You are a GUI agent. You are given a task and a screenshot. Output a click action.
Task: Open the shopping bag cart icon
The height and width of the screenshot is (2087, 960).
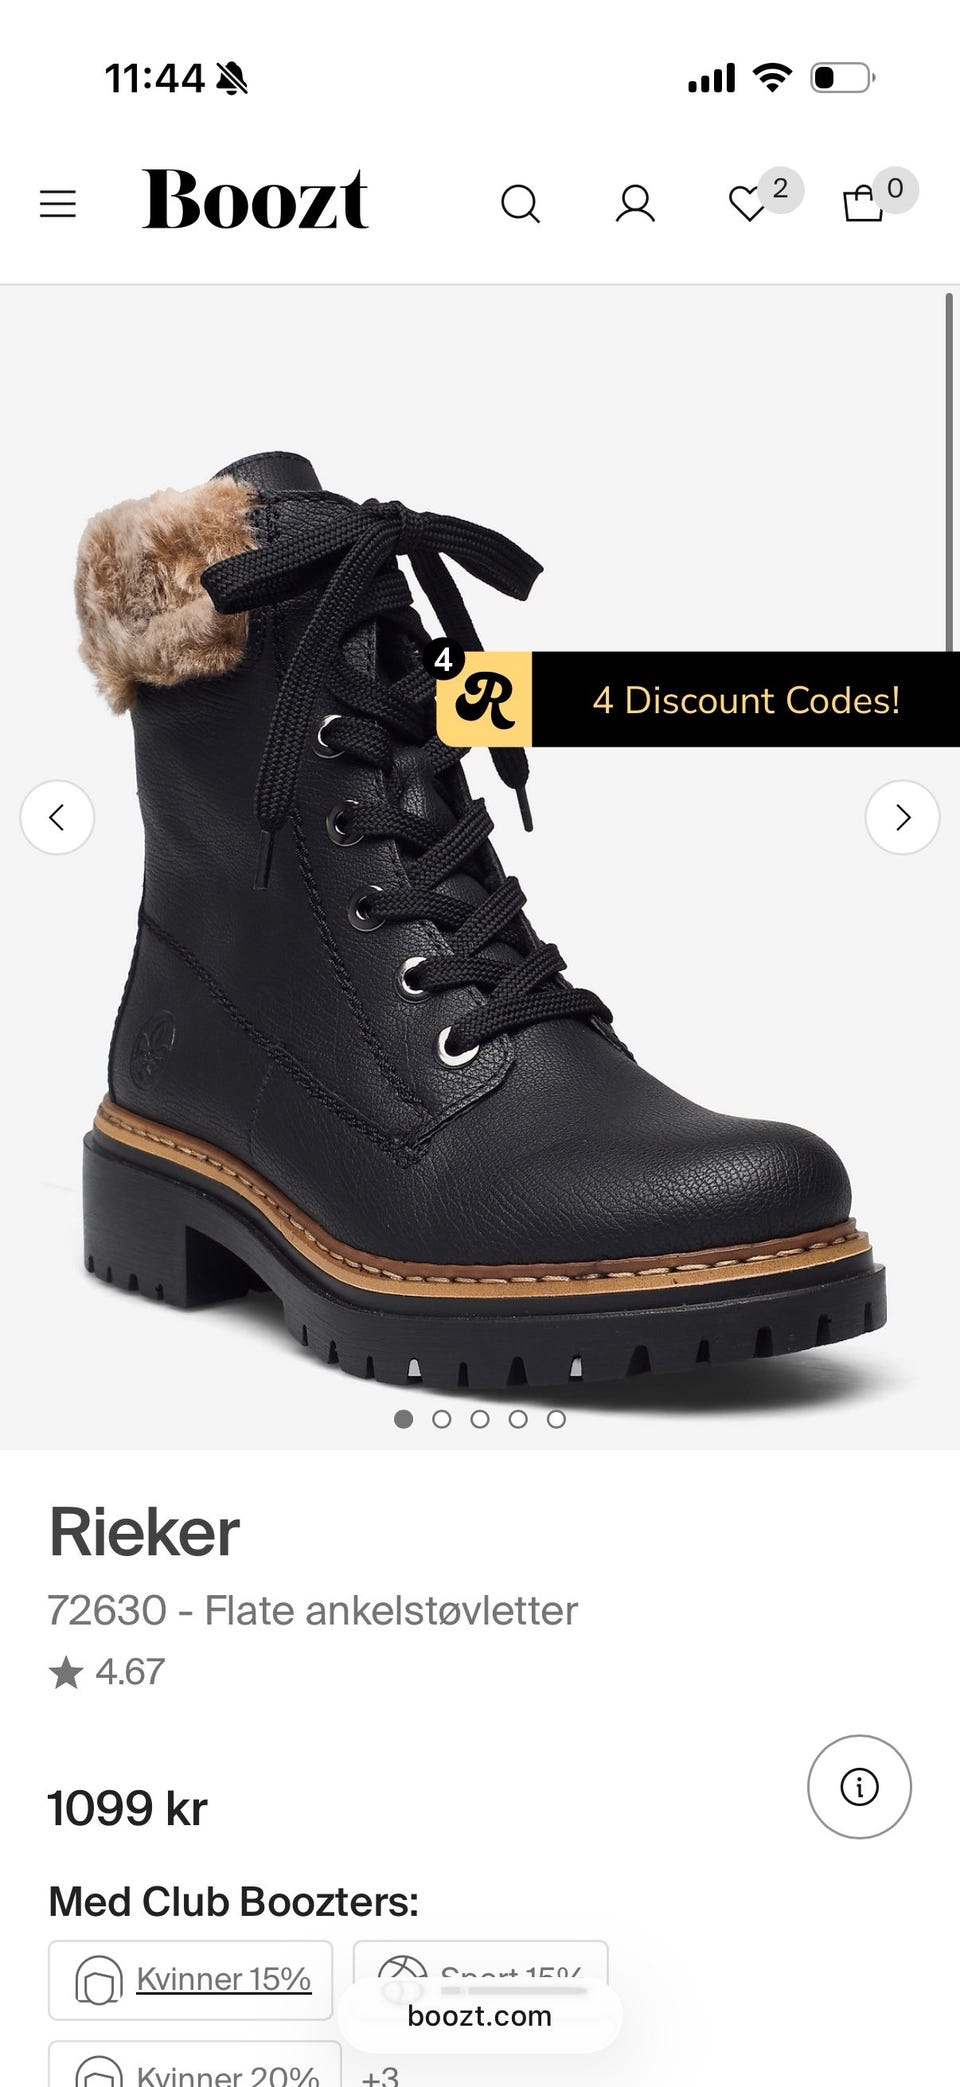pyautogui.click(x=863, y=204)
